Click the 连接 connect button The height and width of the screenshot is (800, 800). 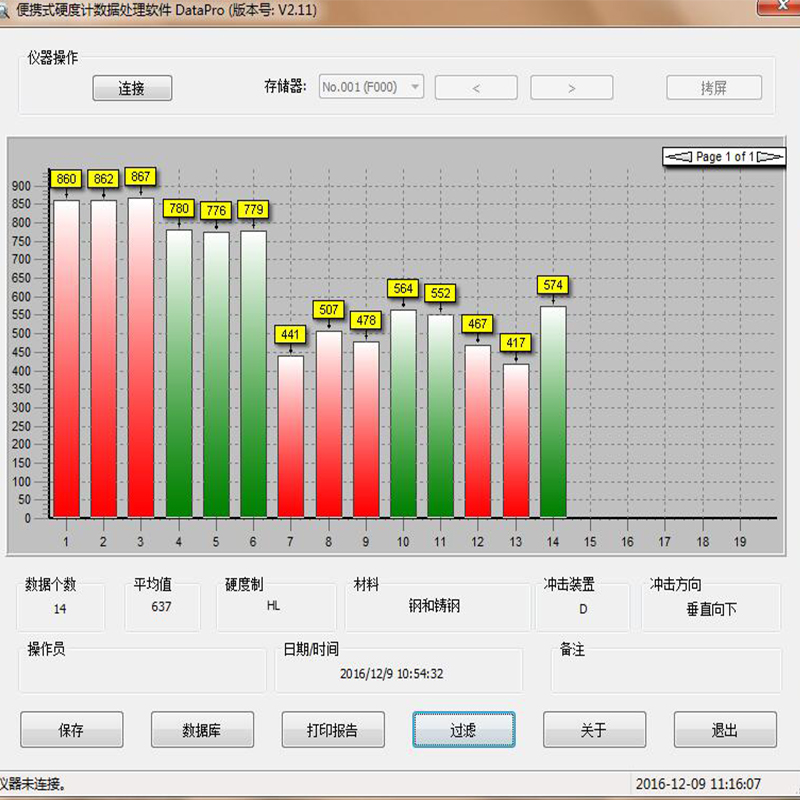(x=132, y=88)
